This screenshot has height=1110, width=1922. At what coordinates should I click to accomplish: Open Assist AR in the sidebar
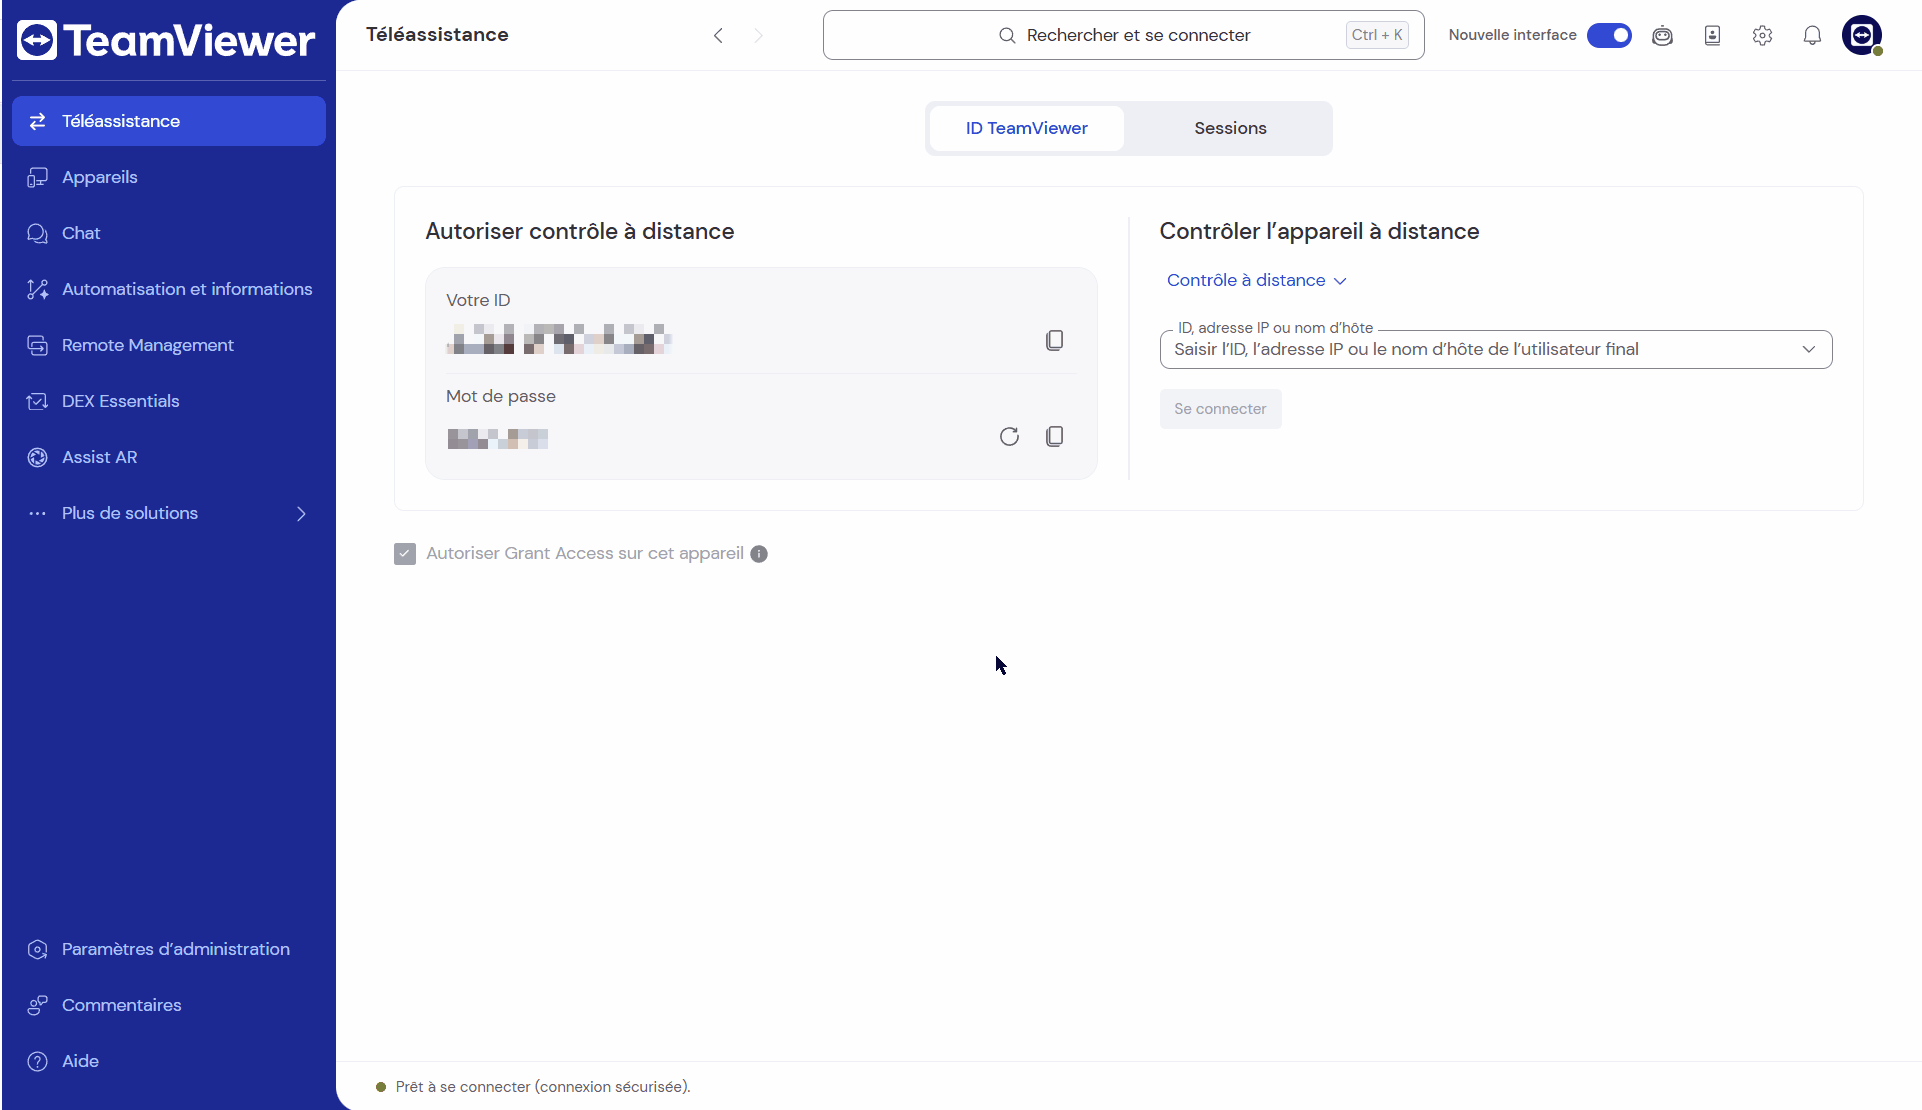(x=169, y=457)
